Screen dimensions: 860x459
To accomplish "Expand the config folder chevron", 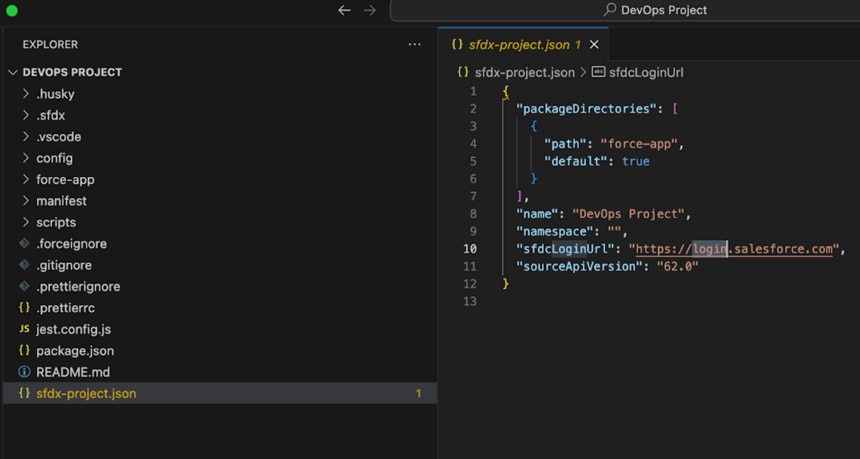I will (26, 158).
